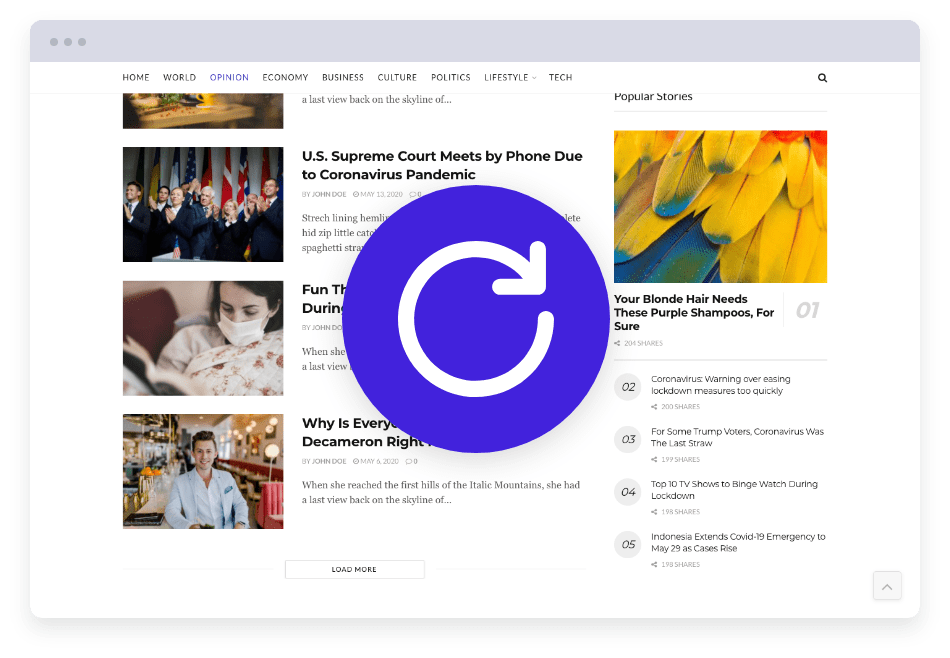
Task: Read Coronavirus warning over easing lockdown story
Action: [720, 385]
